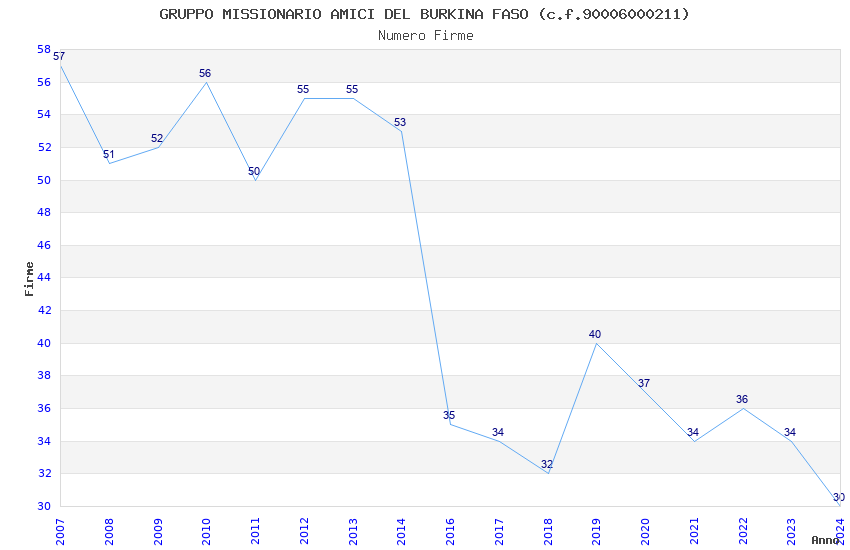Click y-axis value 48
The width and height of the screenshot is (850, 550).
tap(44, 212)
